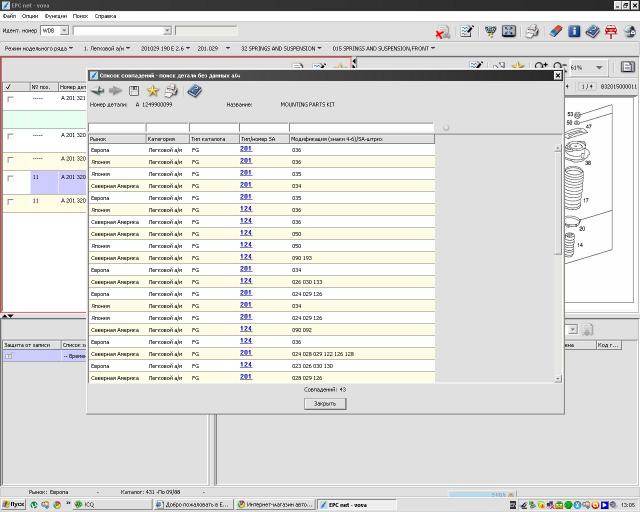640x512 pixels.
Task: Click the red X delete icon in main toolbar
Action: pos(442,32)
